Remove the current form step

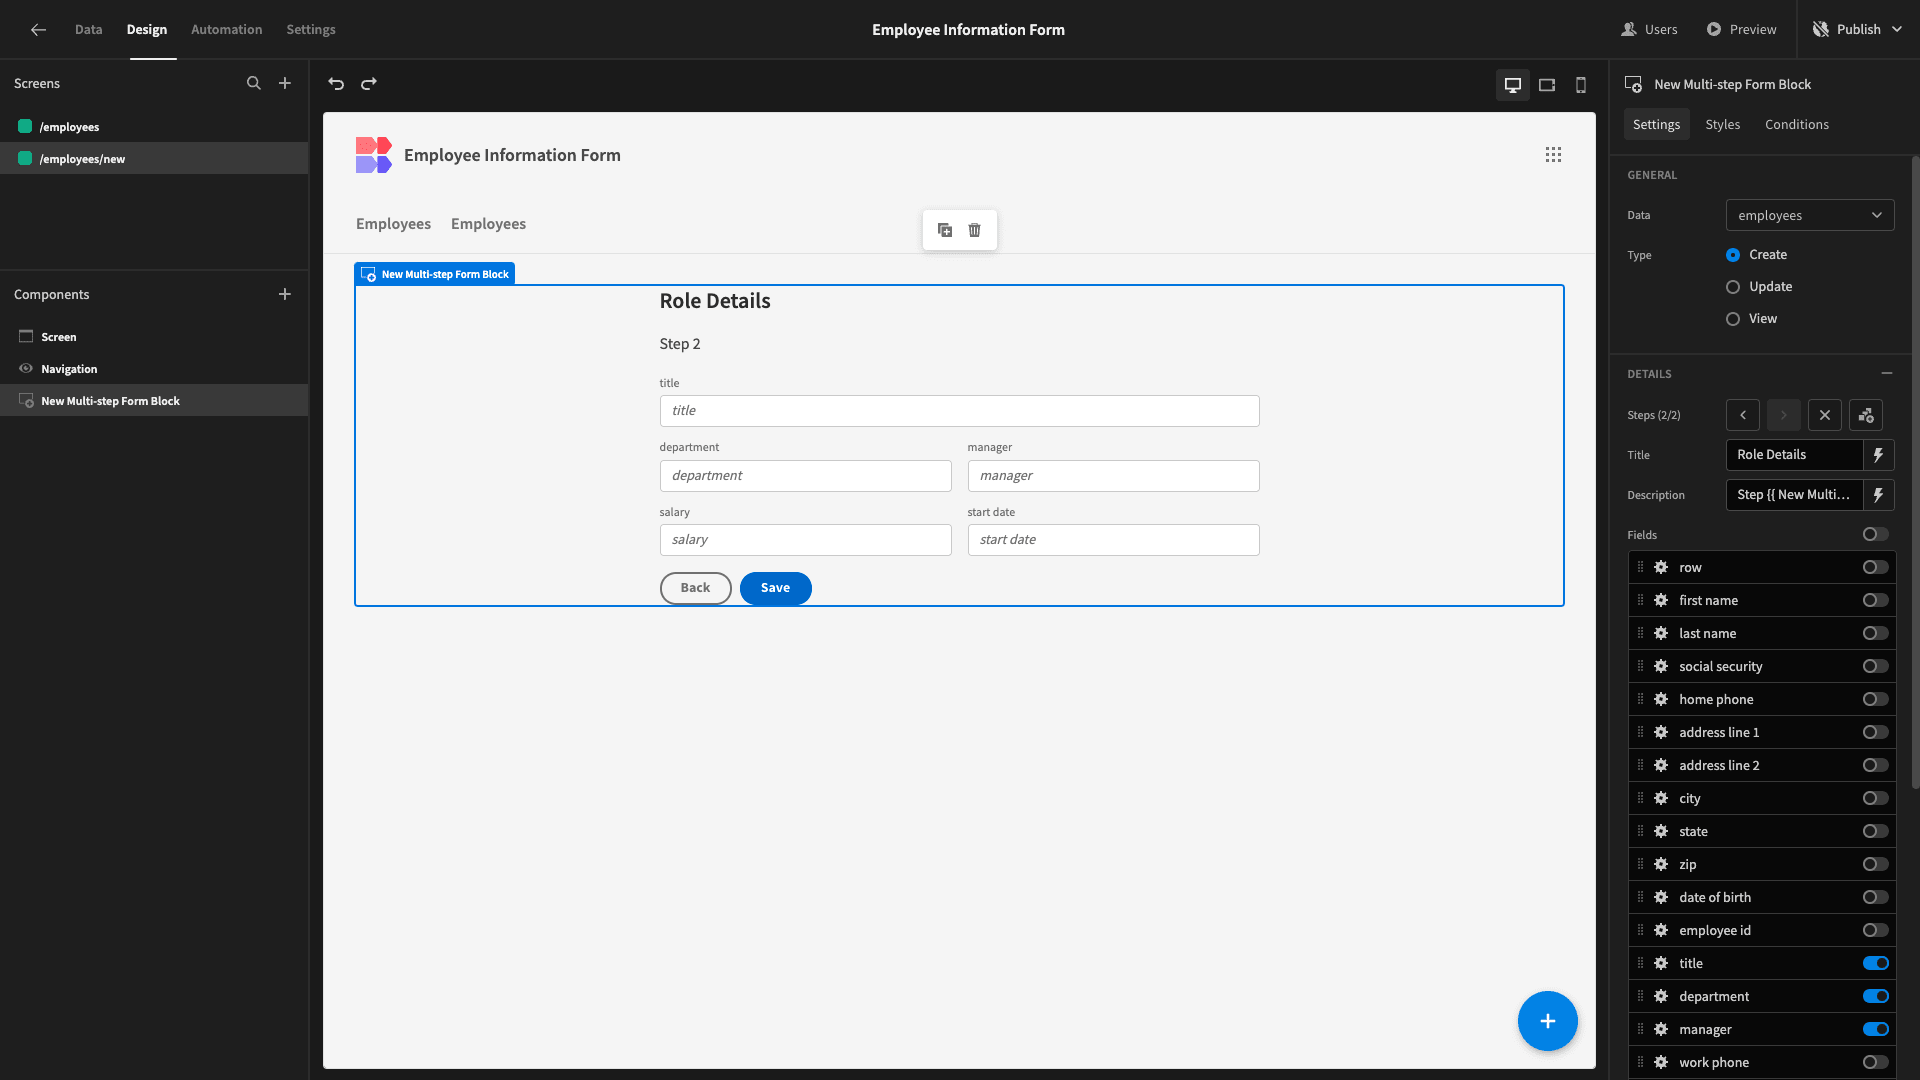click(1825, 415)
